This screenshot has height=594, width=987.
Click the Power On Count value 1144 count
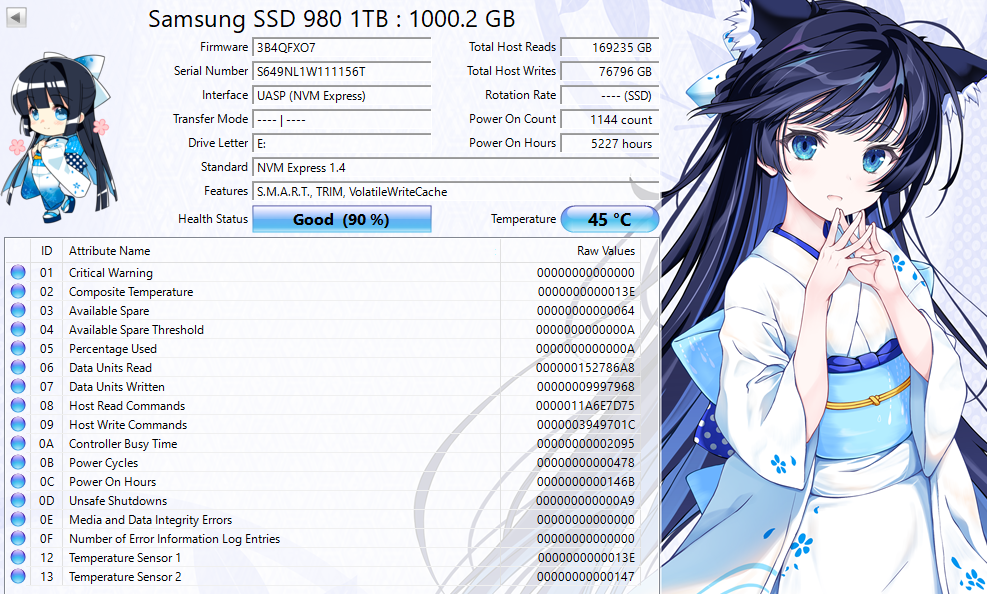tap(609, 119)
